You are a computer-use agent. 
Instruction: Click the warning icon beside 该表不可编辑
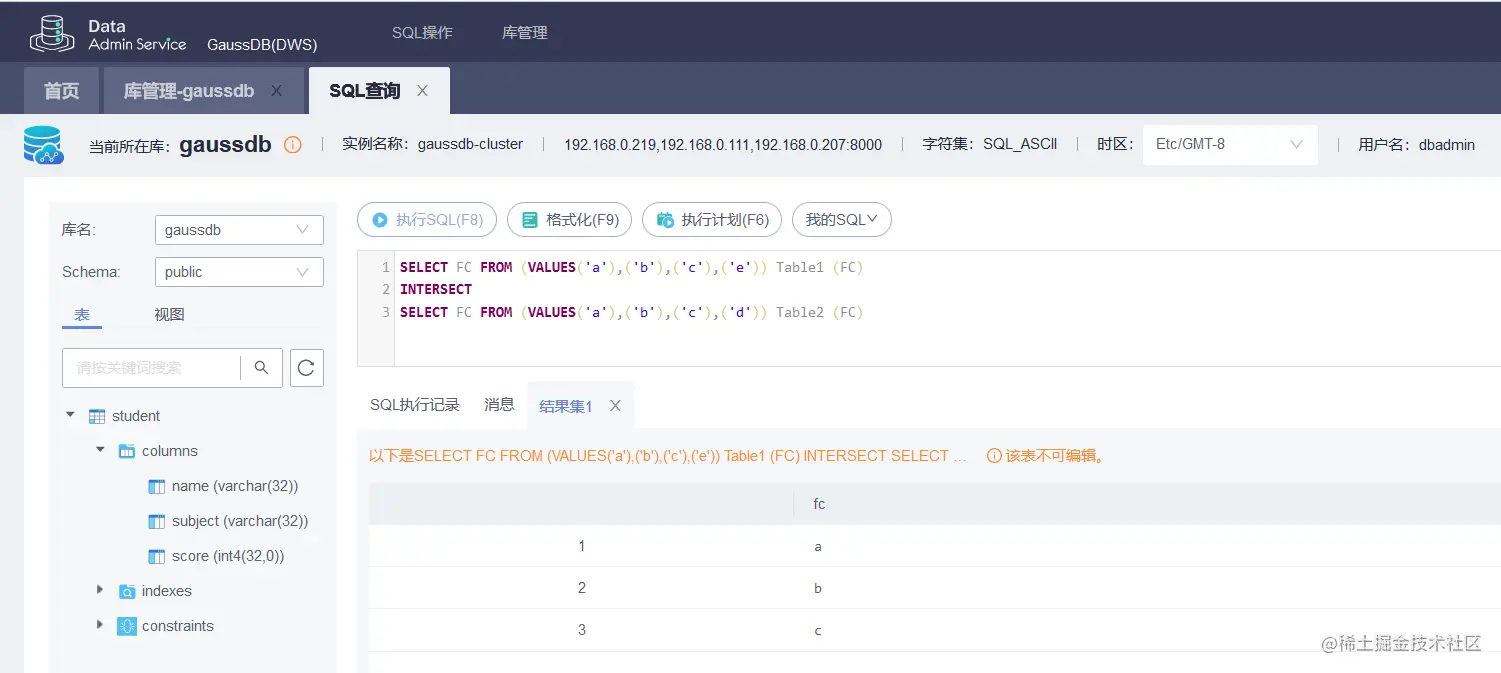(994, 456)
